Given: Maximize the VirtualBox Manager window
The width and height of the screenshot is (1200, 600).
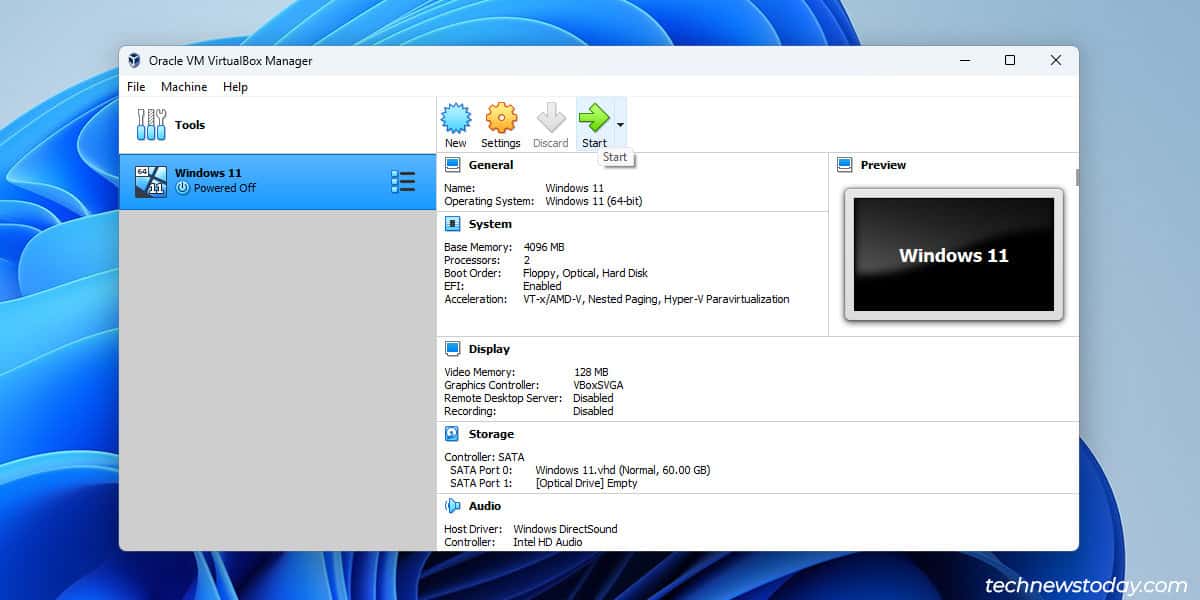Looking at the screenshot, I should click(x=1010, y=60).
